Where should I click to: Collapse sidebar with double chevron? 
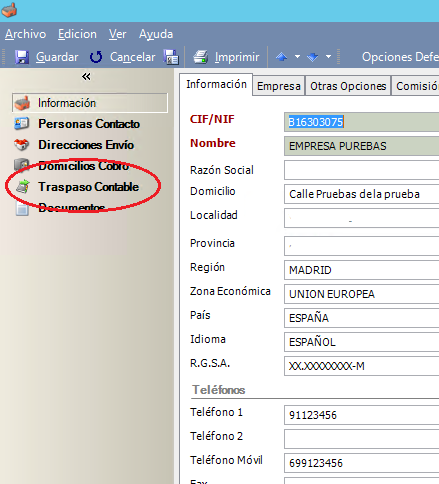[86, 77]
